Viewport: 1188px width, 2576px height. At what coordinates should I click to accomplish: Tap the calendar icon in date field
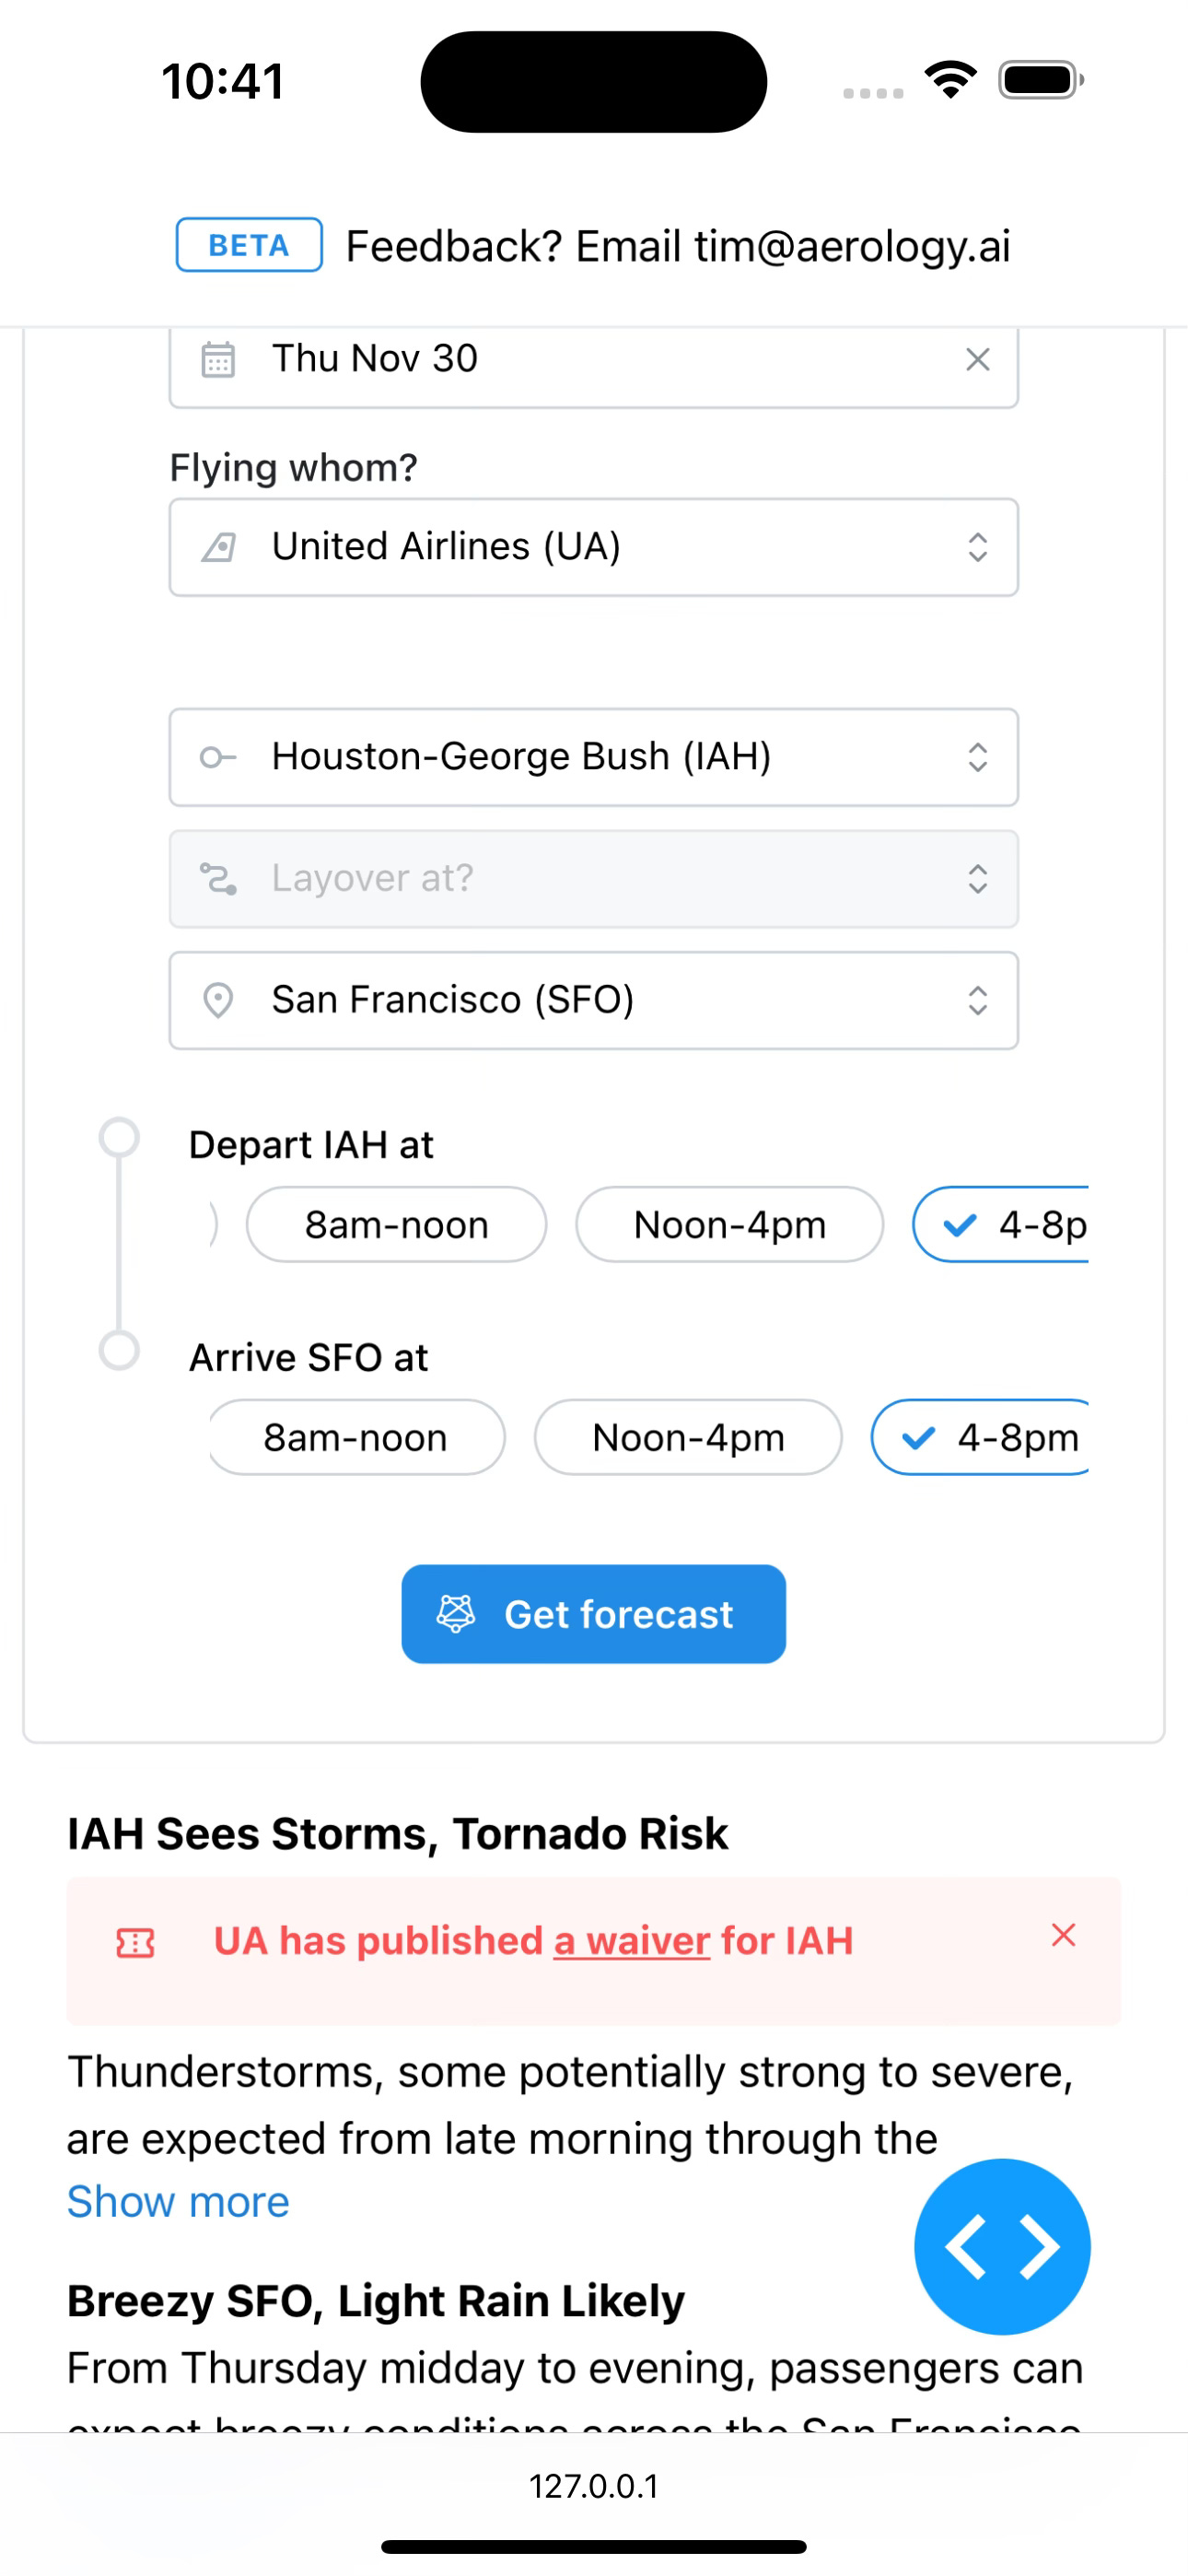pos(218,359)
